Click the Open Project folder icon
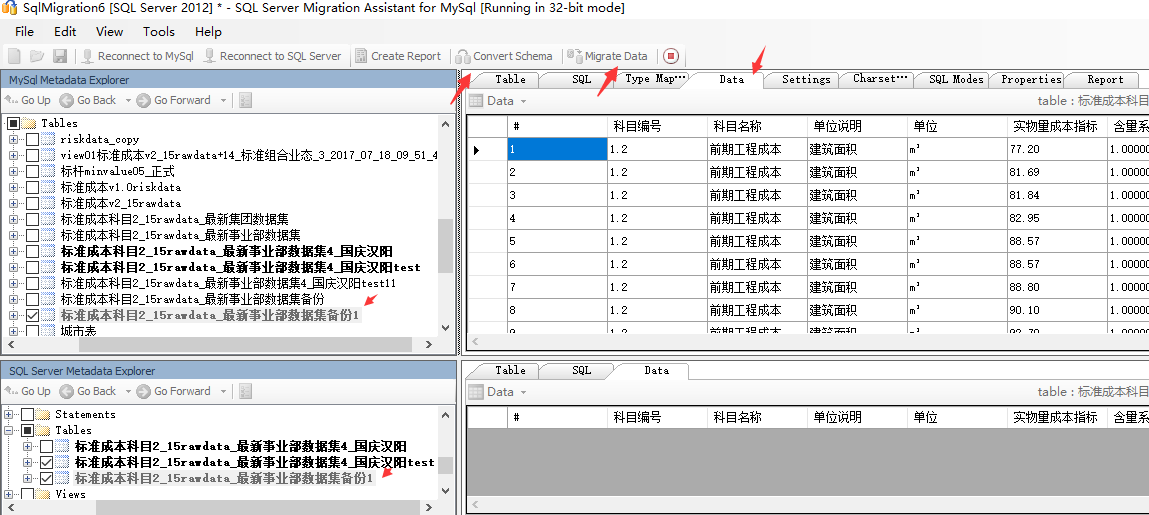The image size is (1149, 515). 37,56
